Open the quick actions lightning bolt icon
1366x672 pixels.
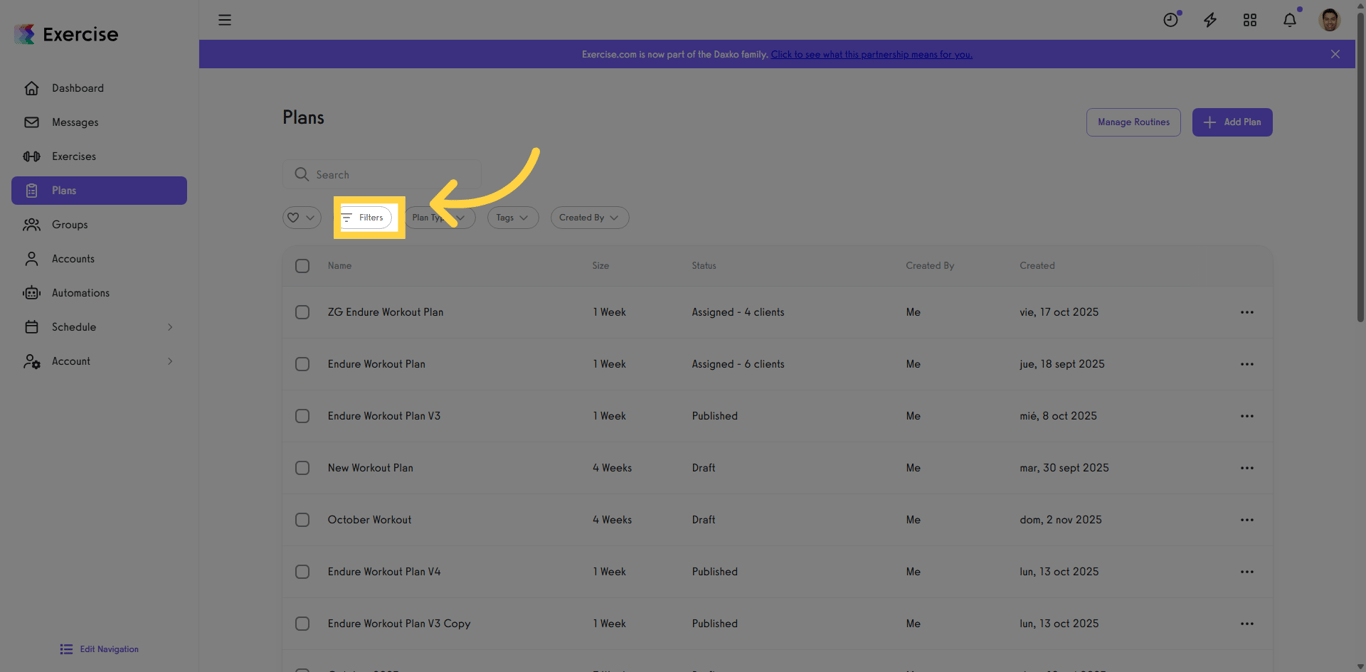[1210, 19]
